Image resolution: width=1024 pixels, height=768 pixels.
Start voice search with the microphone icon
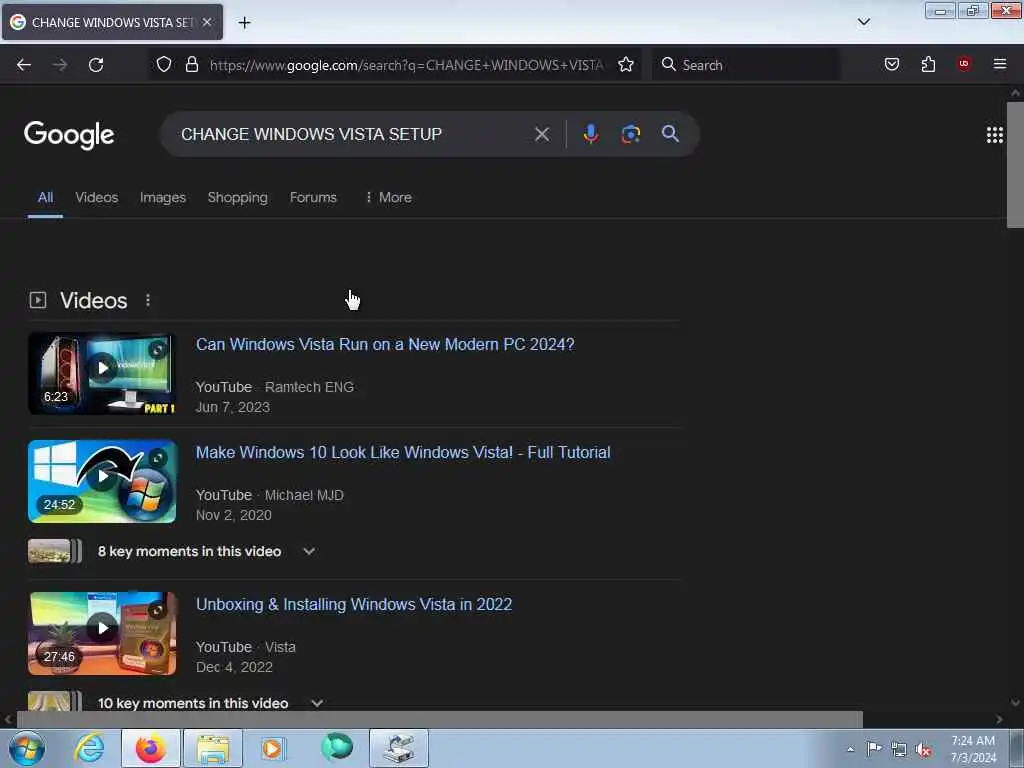click(590, 134)
